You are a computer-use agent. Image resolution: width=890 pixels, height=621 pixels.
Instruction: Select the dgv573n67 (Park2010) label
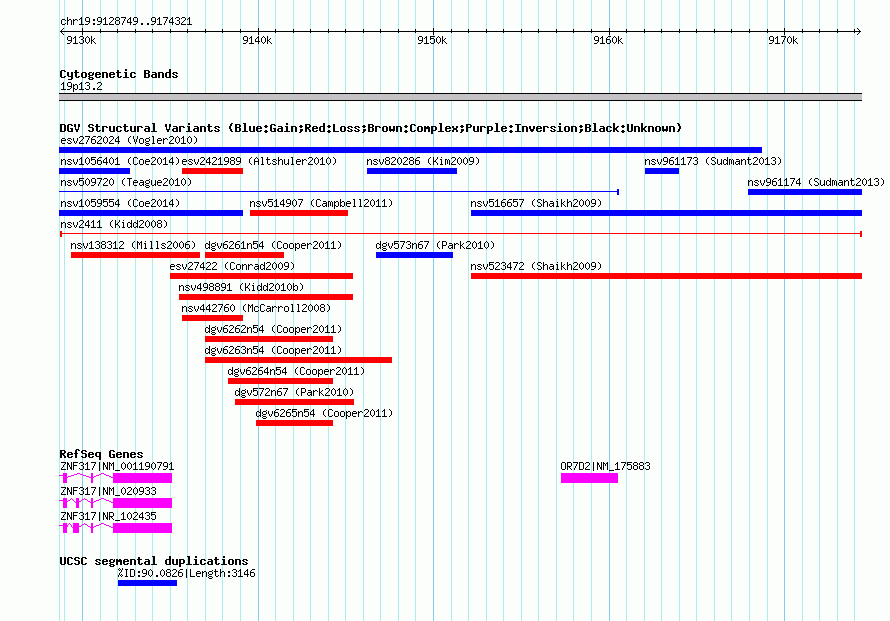tap(435, 245)
